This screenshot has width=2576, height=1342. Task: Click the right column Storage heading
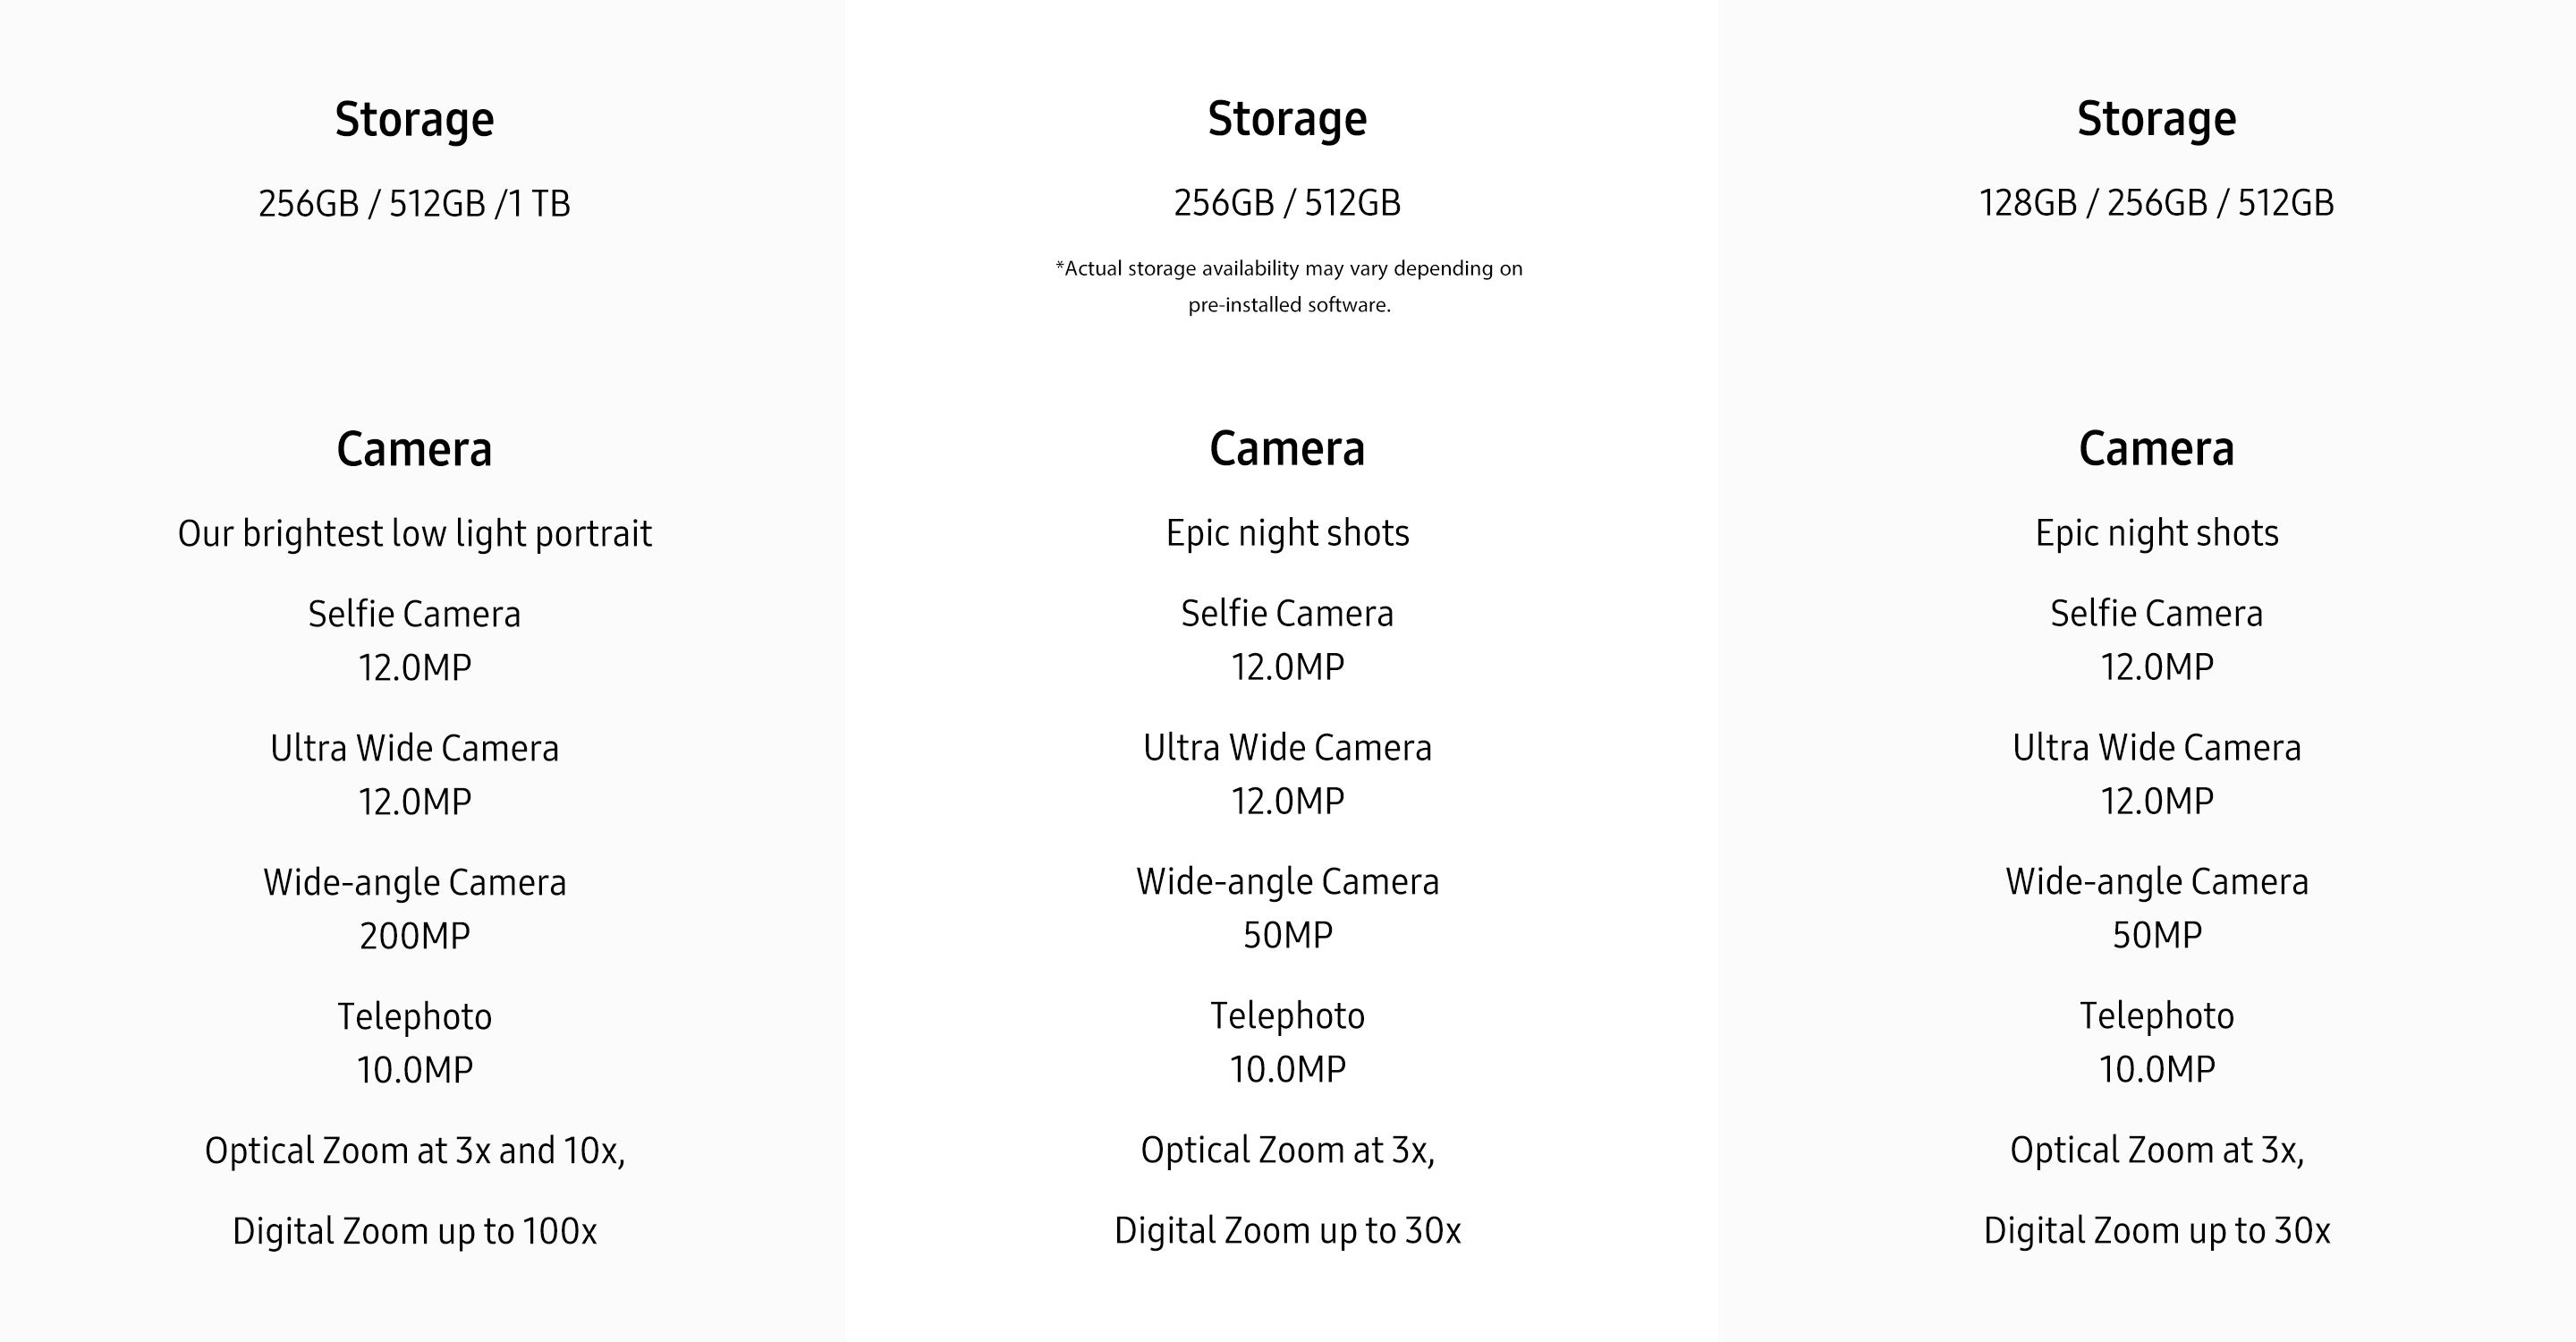point(2156,120)
